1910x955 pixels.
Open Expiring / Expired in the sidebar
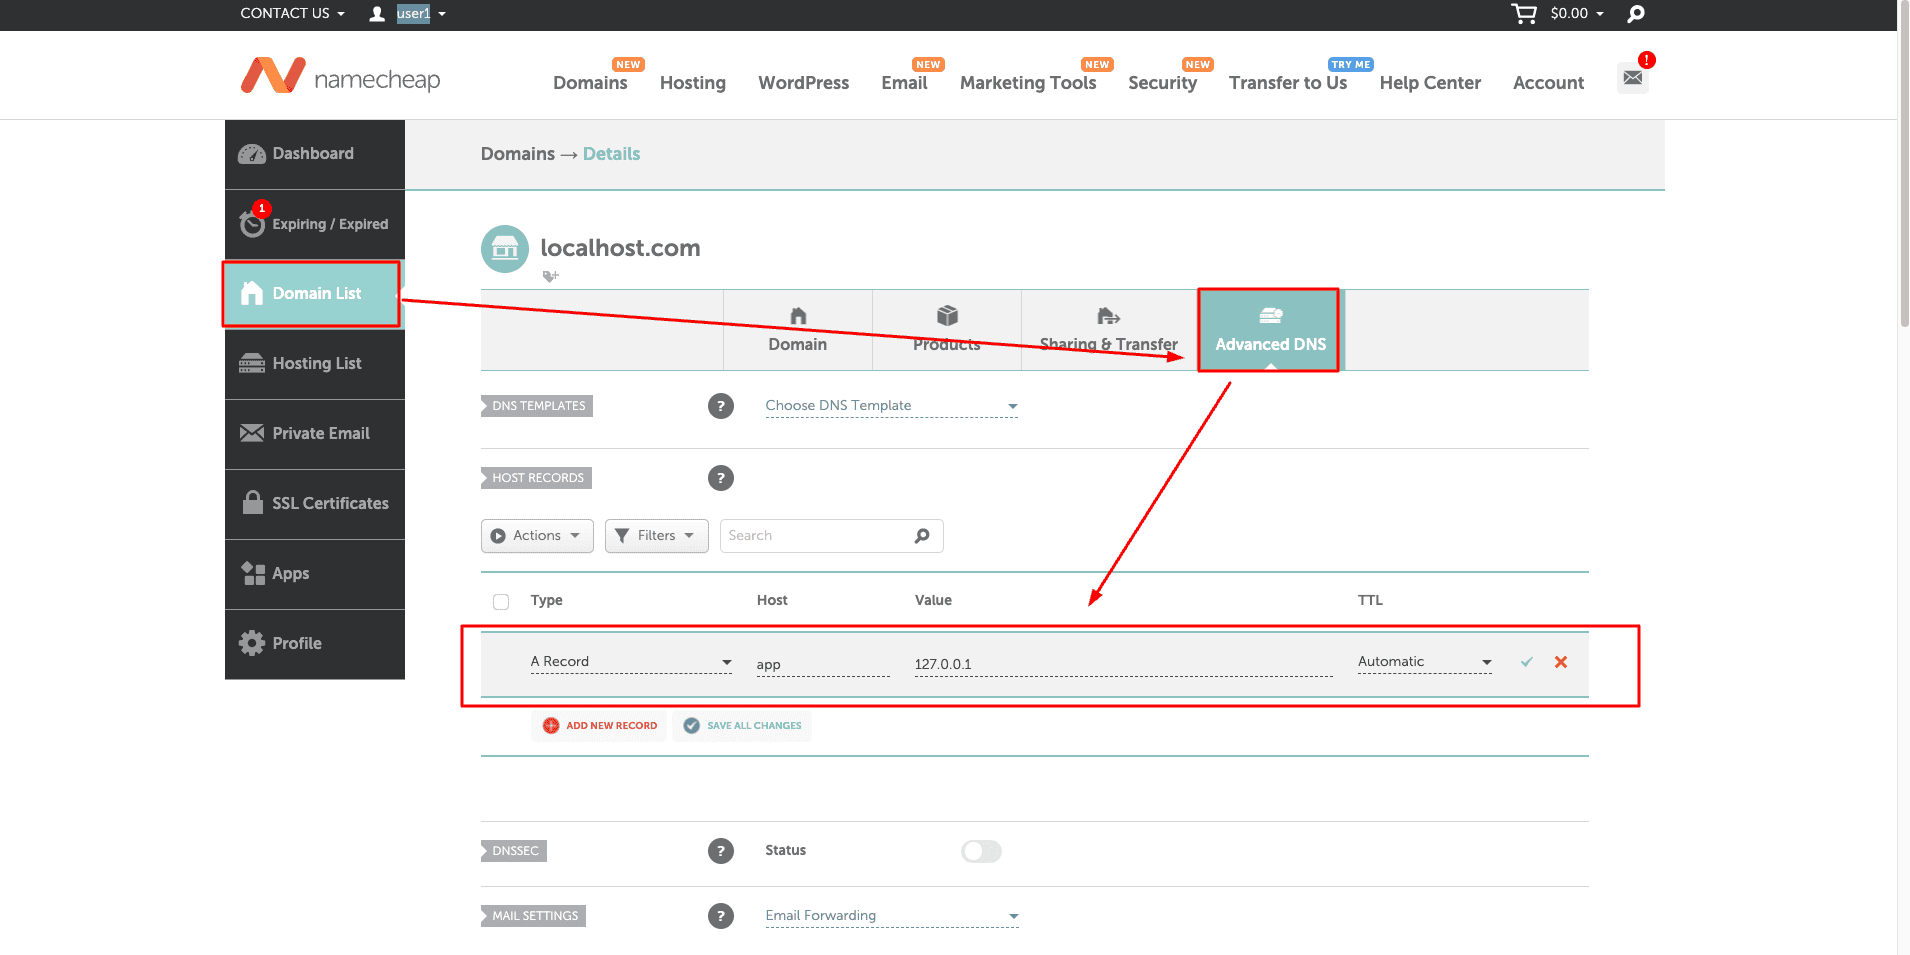[315, 224]
